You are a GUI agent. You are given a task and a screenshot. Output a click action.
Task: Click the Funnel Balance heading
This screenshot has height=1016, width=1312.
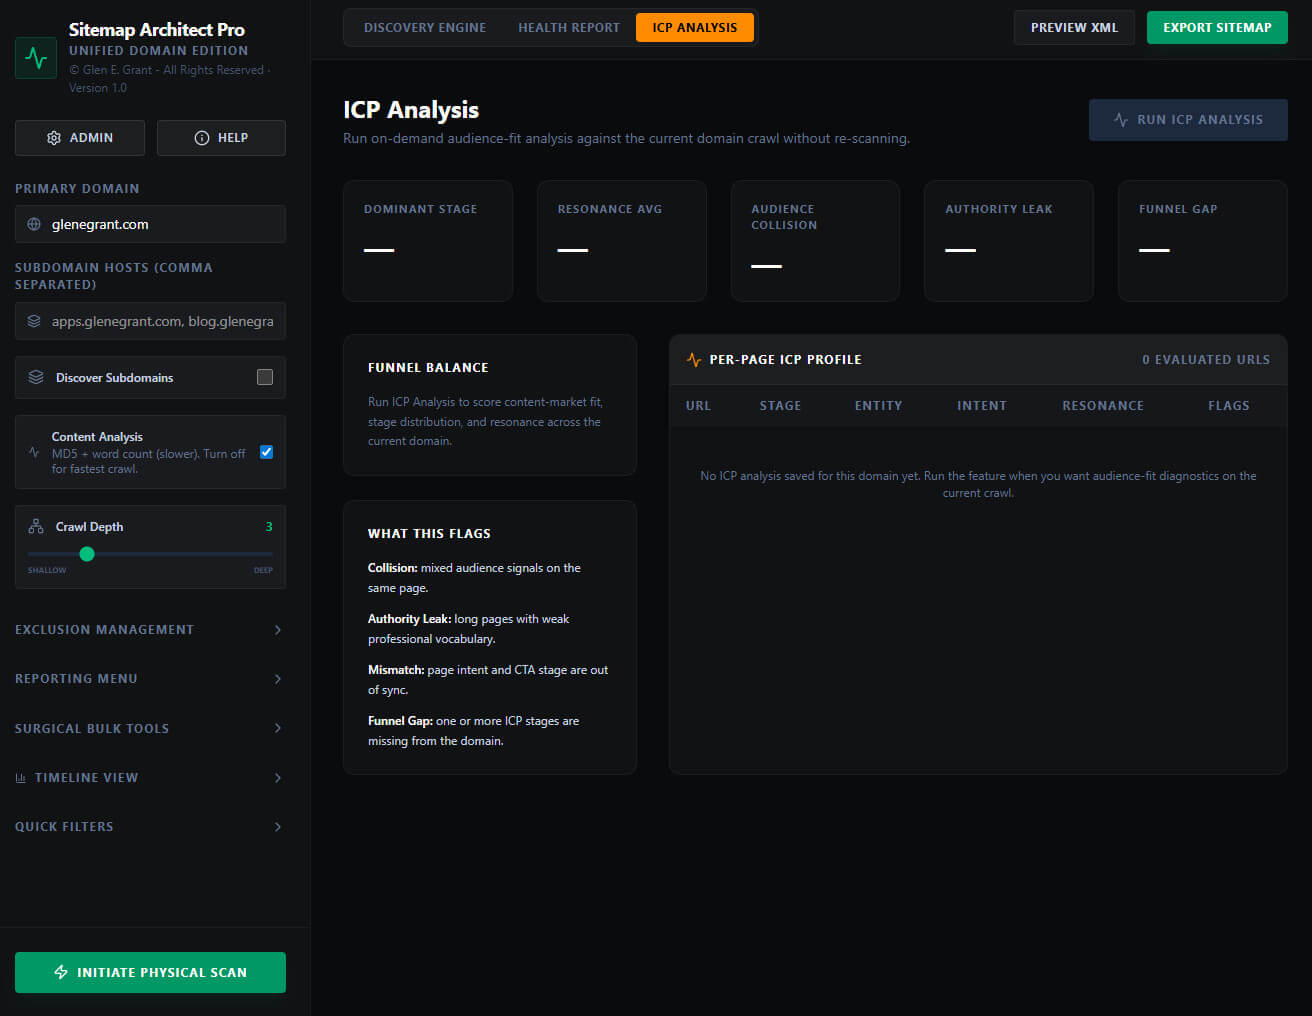pyautogui.click(x=428, y=368)
